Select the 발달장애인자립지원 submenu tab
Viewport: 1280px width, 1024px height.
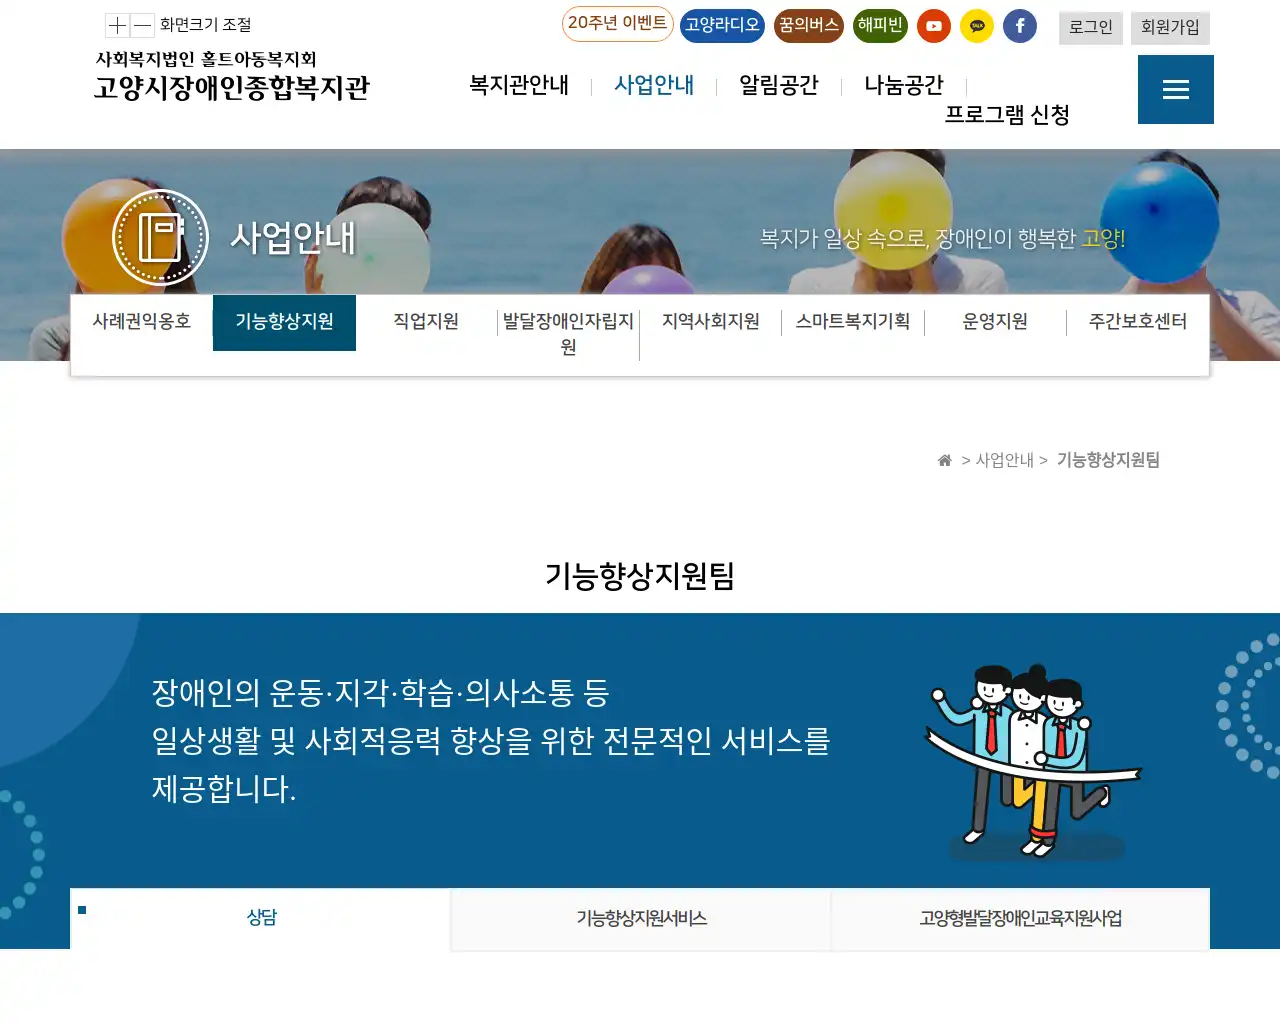568,334
